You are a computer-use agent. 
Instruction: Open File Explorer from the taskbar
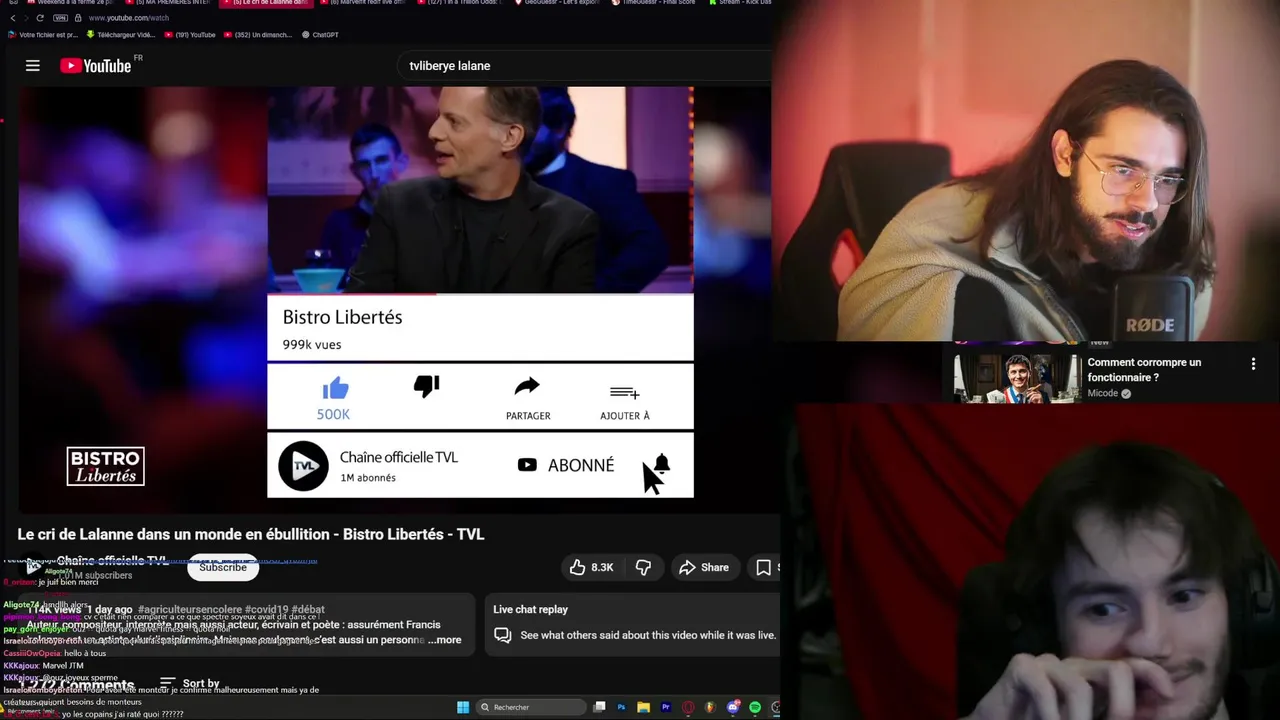pyautogui.click(x=643, y=707)
